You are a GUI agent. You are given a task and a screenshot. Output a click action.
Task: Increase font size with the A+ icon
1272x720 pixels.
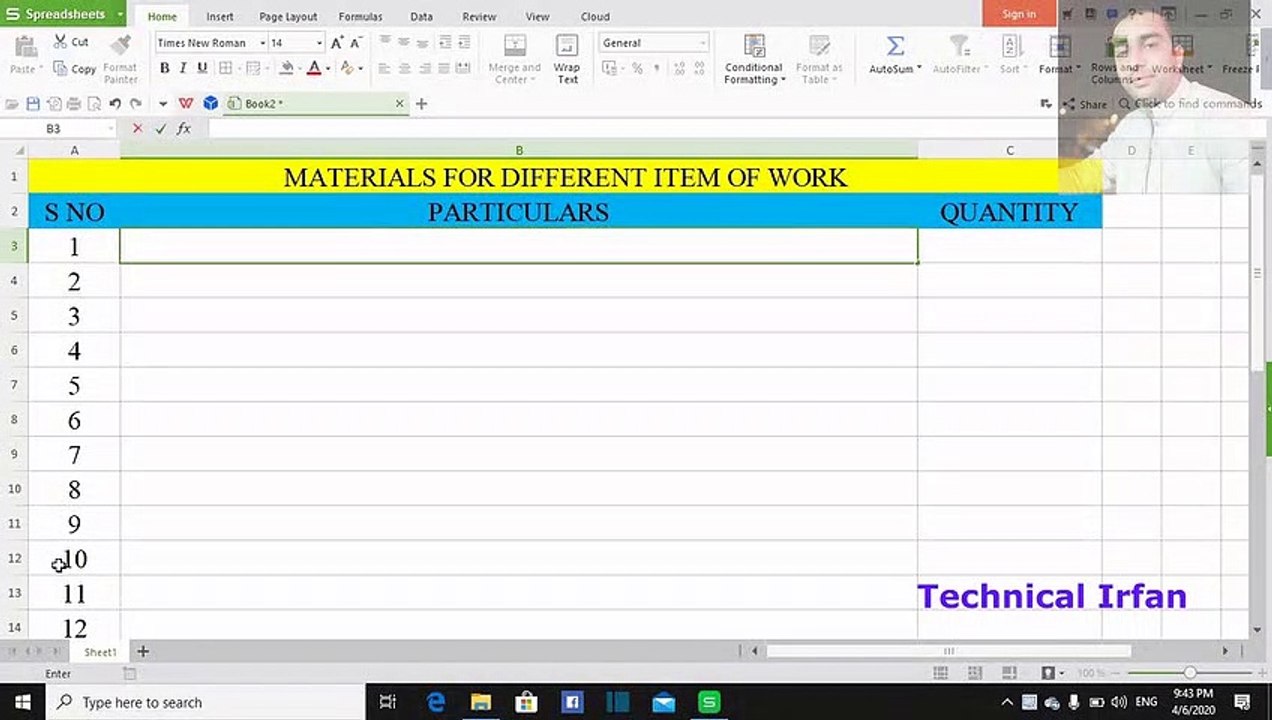click(x=337, y=42)
